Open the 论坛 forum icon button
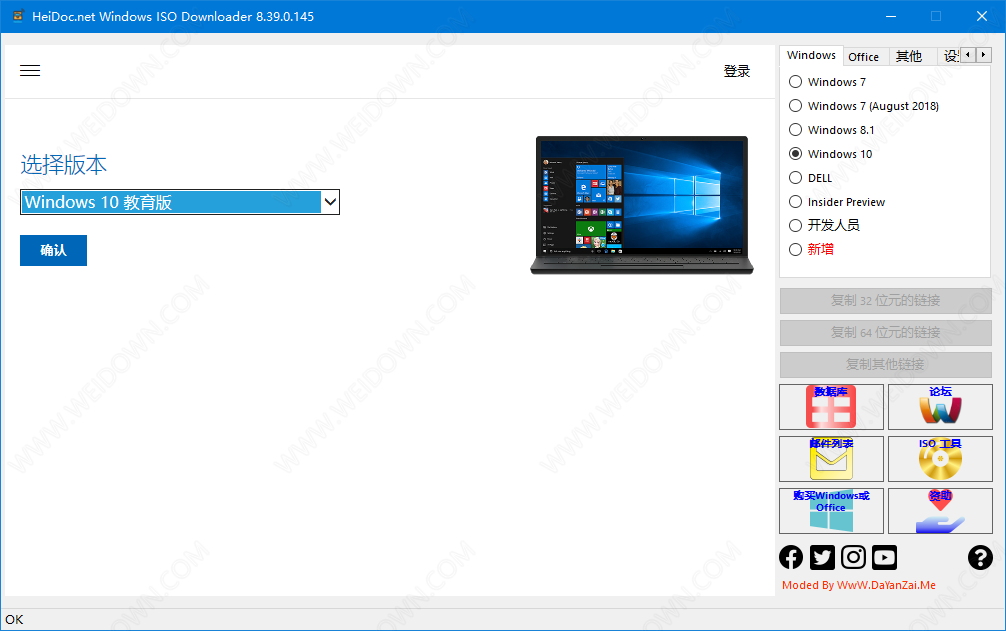This screenshot has width=1006, height=631. coord(940,407)
